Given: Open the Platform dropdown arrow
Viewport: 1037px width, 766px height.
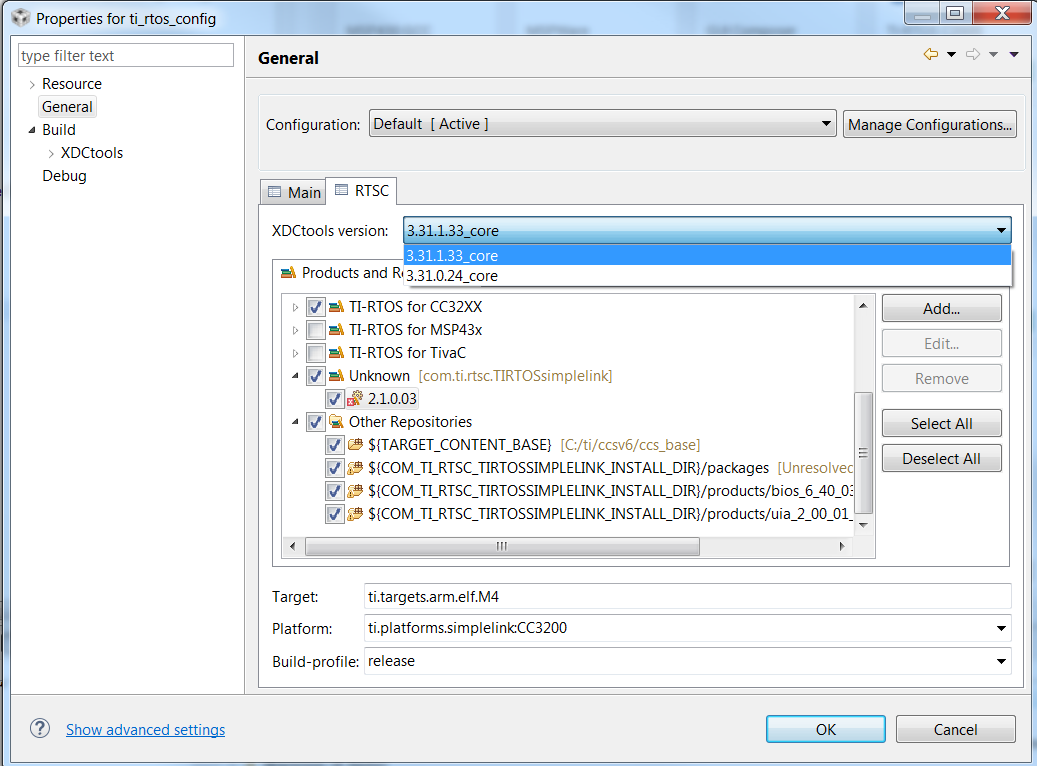Looking at the screenshot, I should click(x=1001, y=628).
